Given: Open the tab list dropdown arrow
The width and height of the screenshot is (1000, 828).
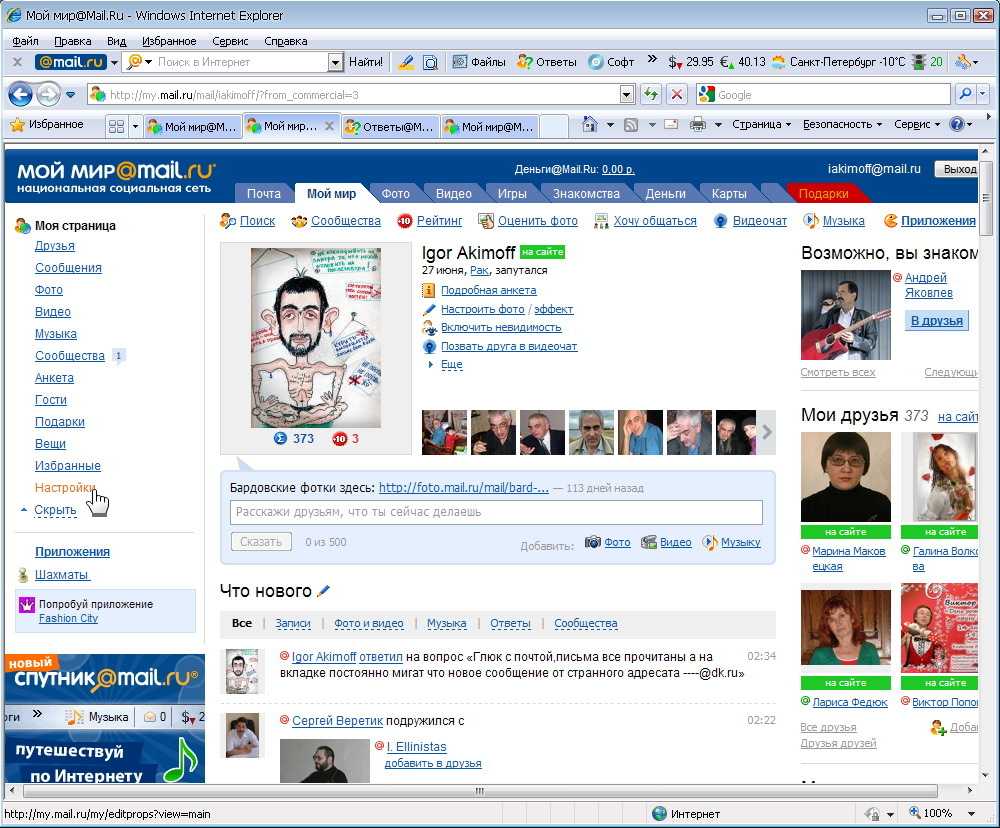Looking at the screenshot, I should 135,126.
